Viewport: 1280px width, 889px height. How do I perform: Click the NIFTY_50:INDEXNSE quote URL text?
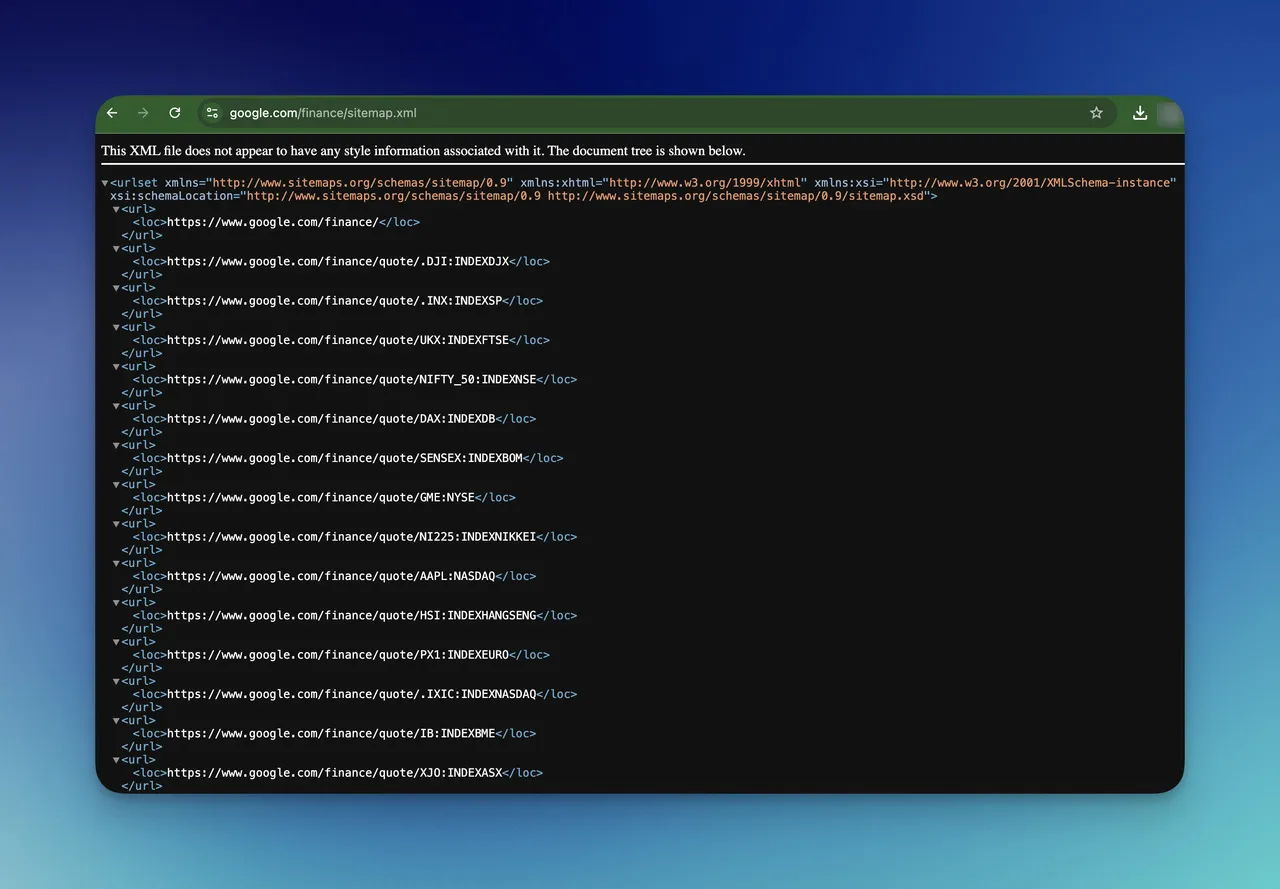tap(351, 380)
